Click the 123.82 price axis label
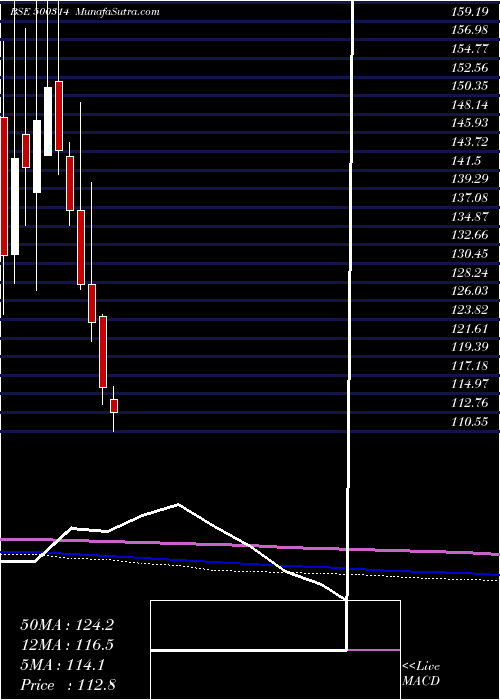Screen dimensions: 500x700 pos(471,310)
